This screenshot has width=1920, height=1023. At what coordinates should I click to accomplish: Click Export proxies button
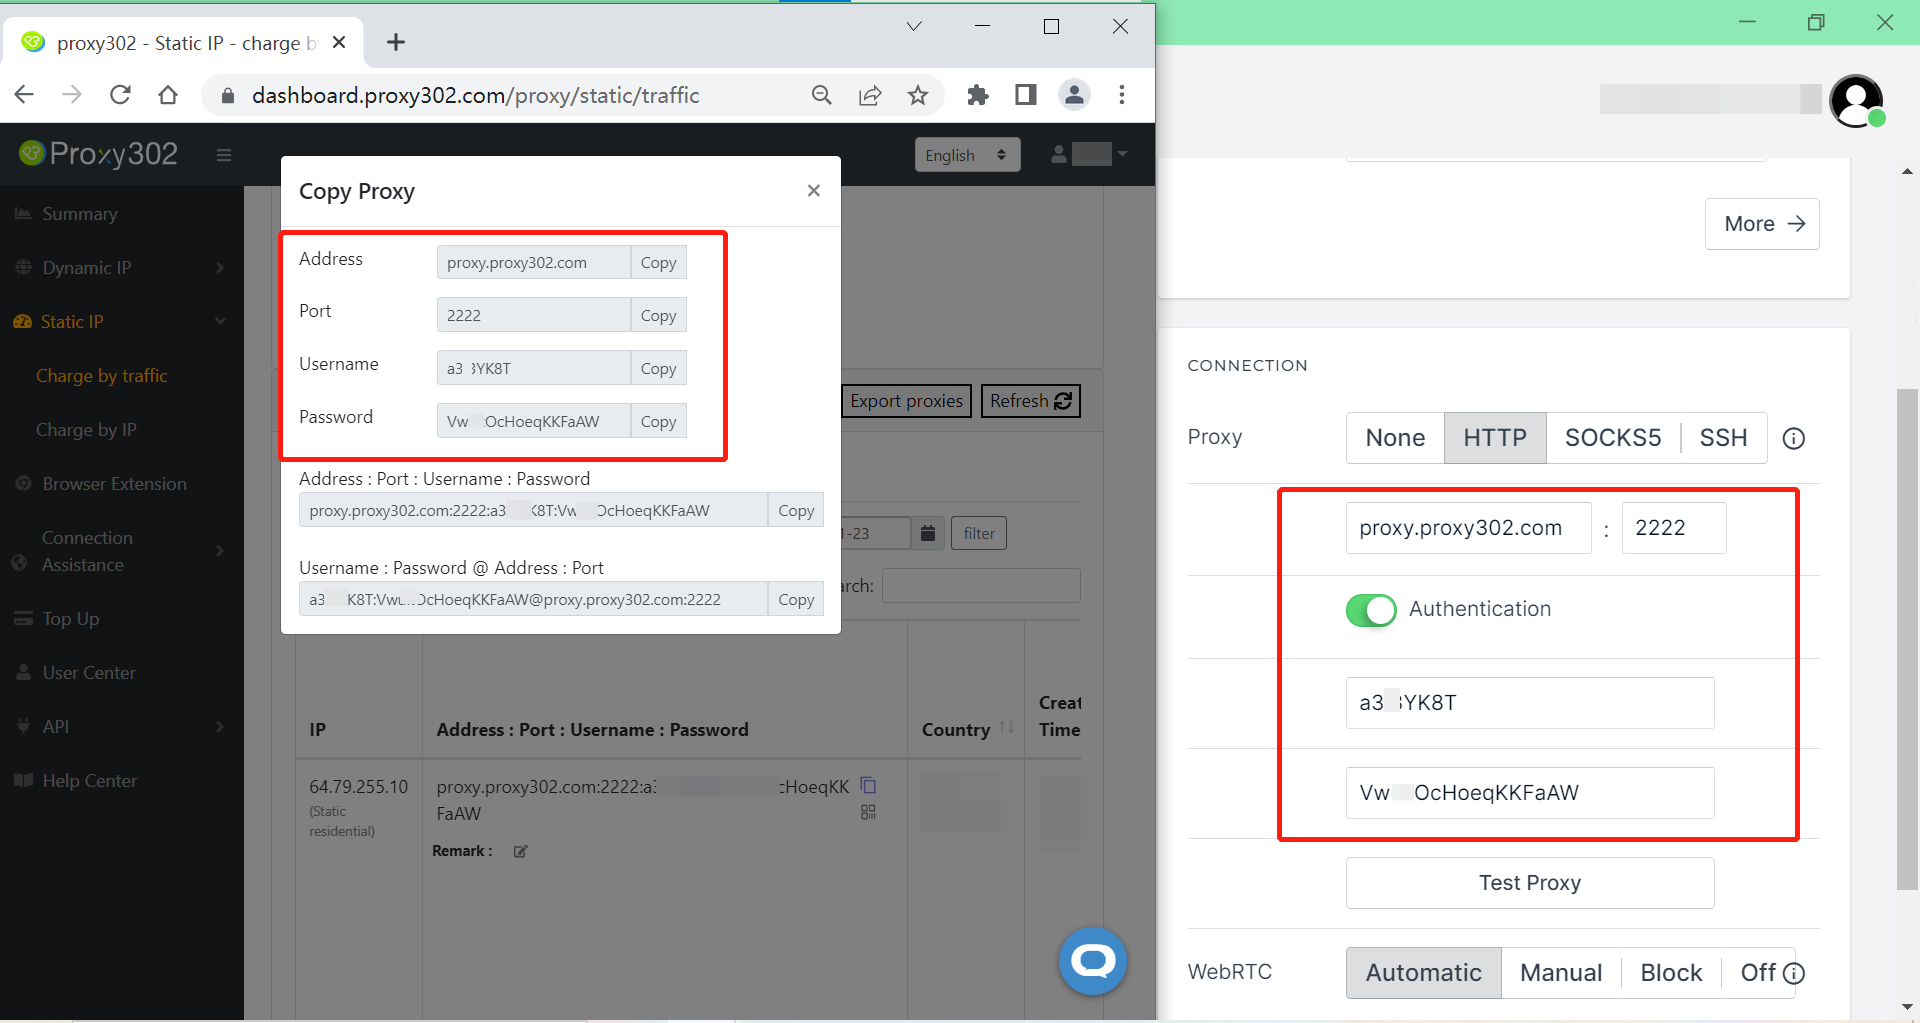906,401
